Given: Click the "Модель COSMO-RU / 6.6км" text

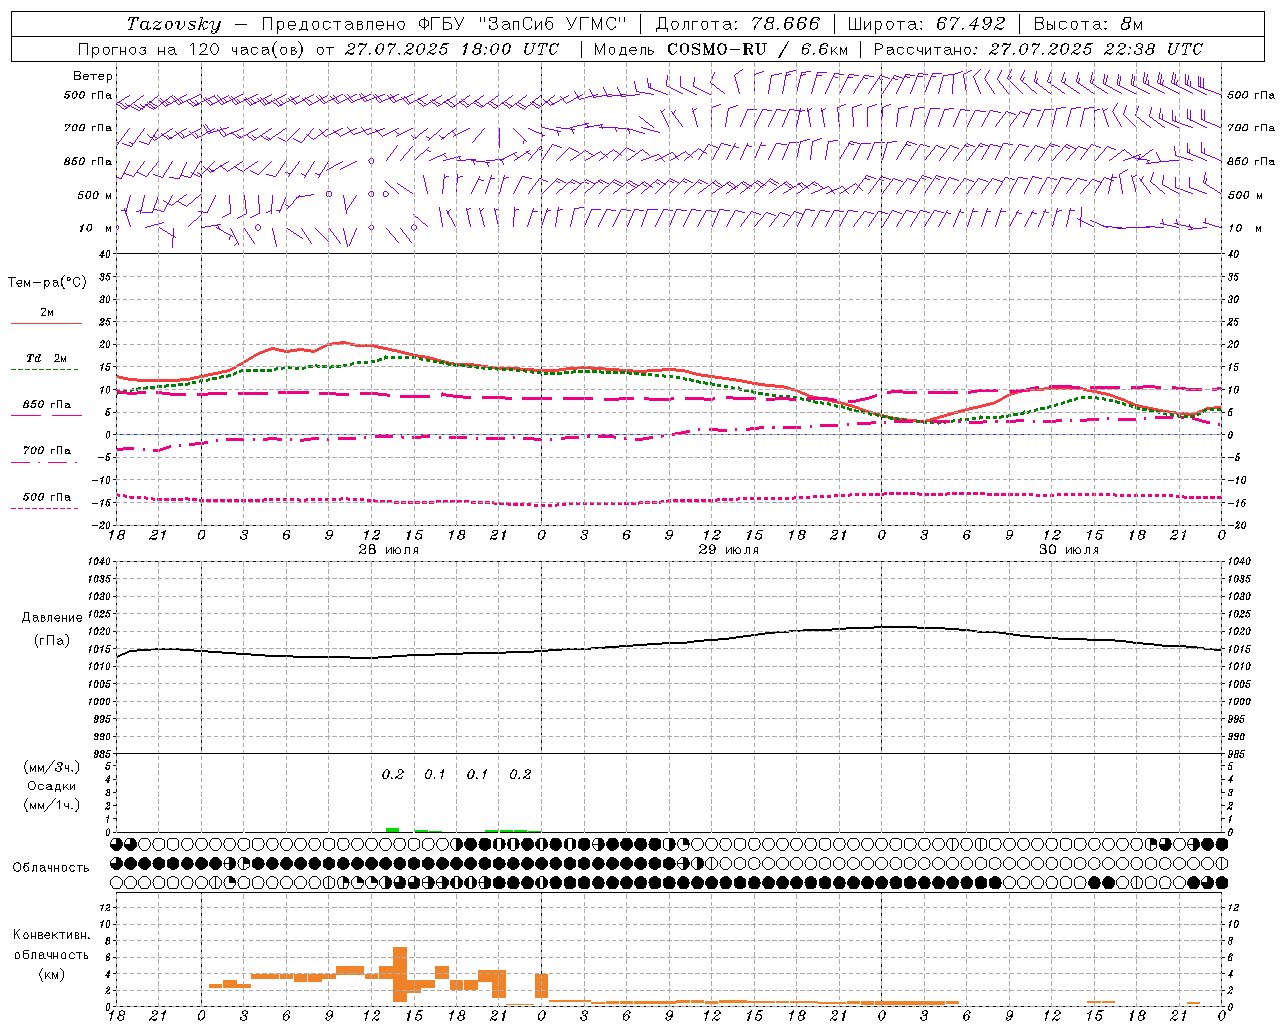Looking at the screenshot, I should point(720,49).
